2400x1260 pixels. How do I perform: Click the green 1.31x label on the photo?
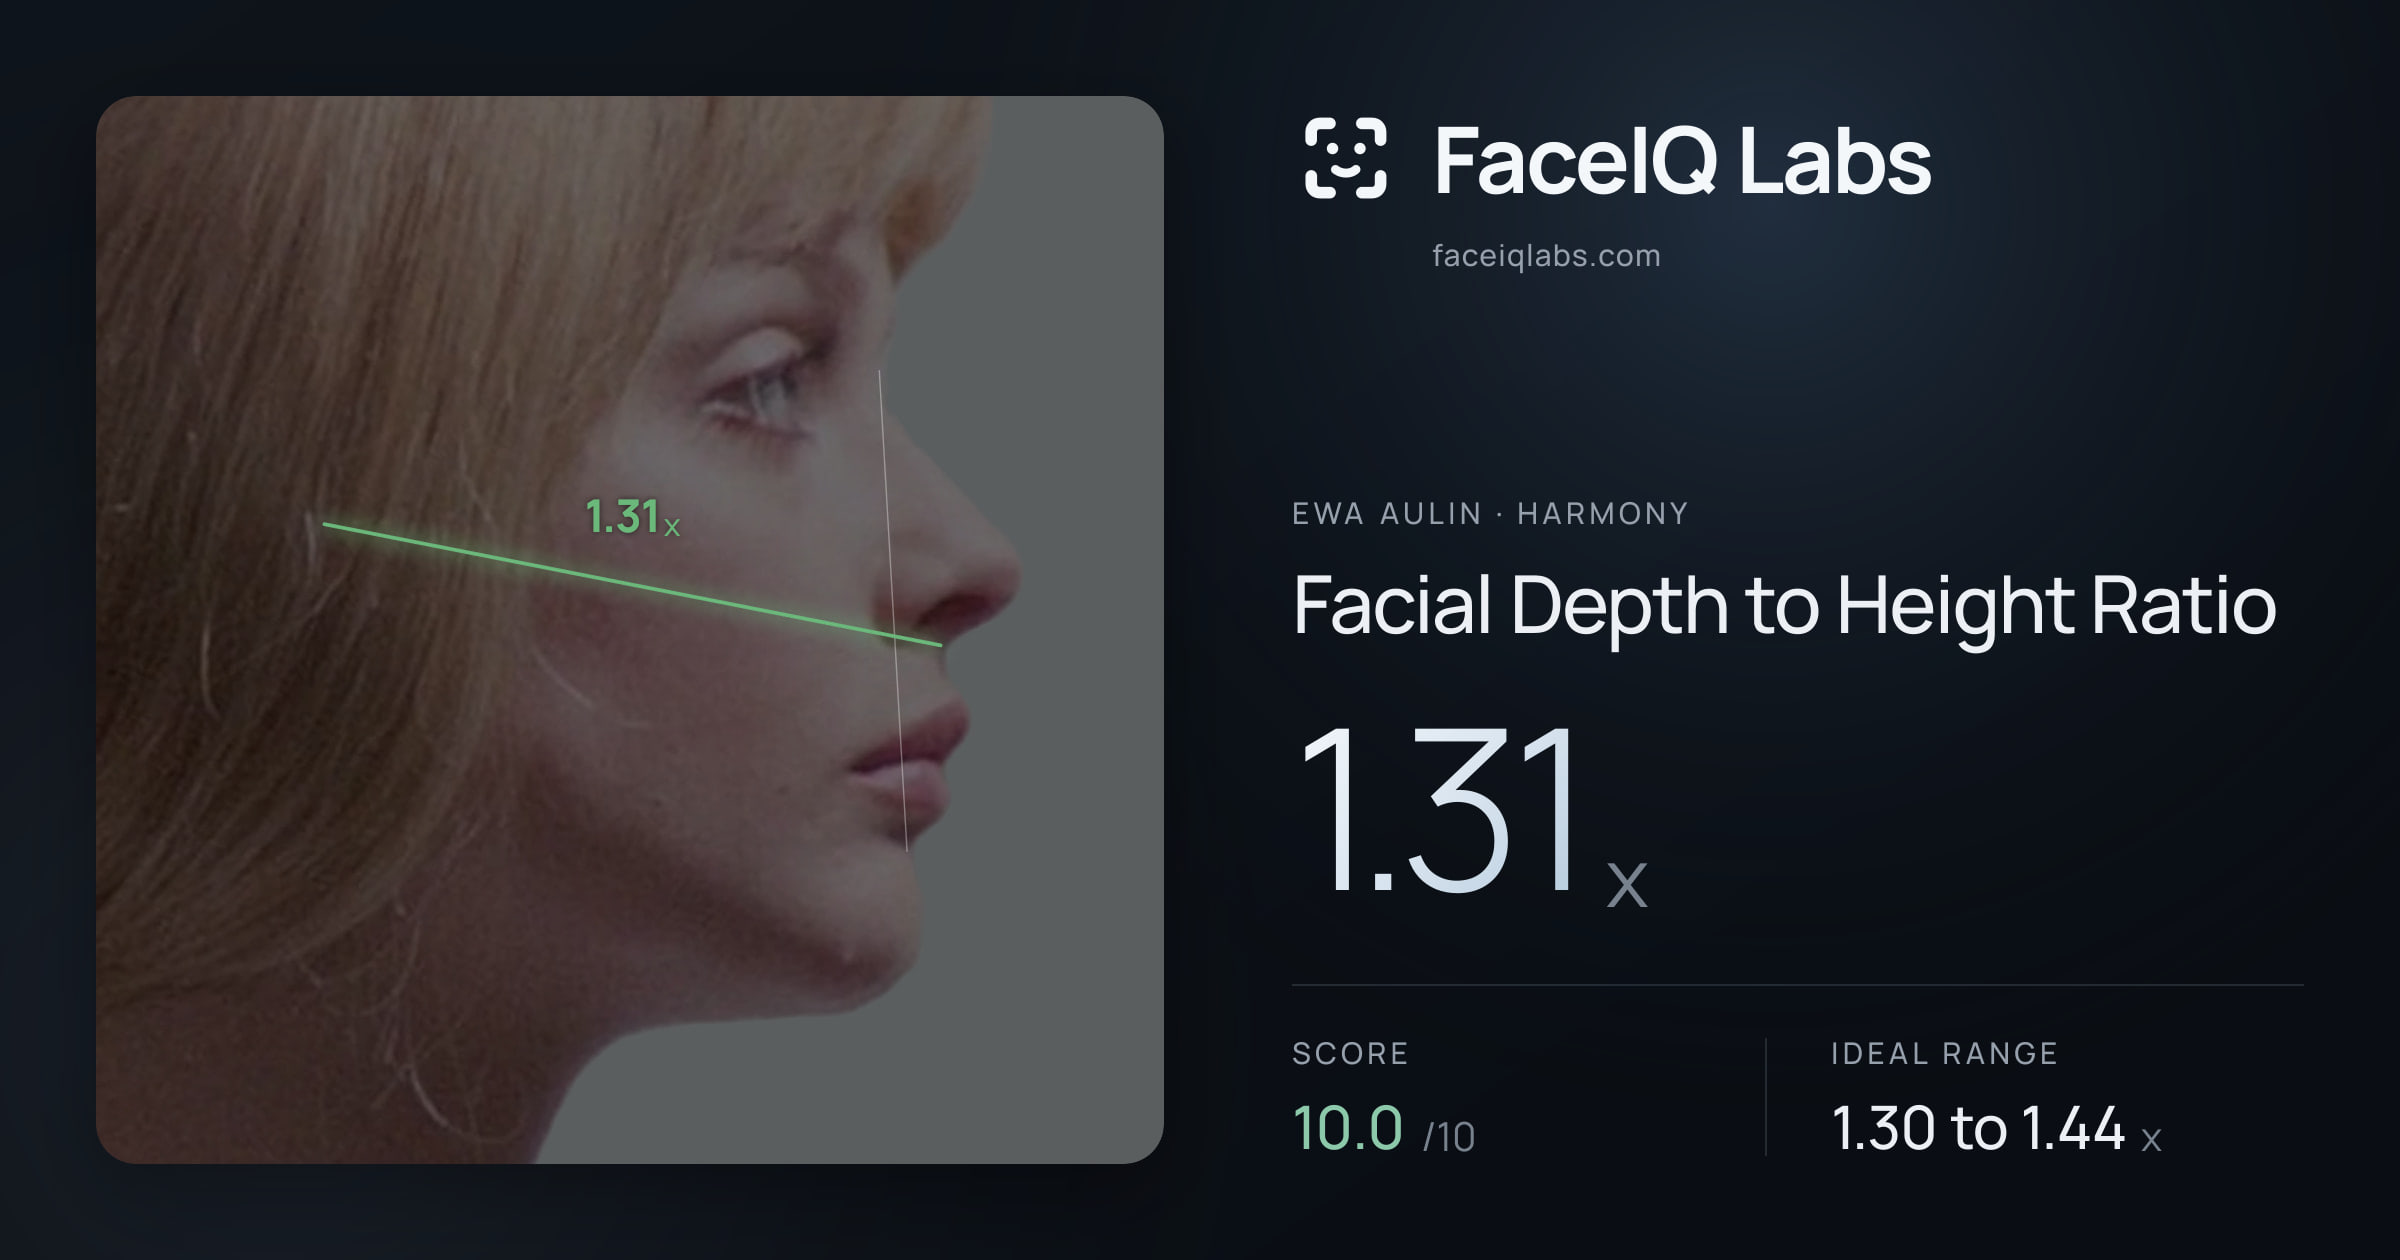tap(632, 517)
